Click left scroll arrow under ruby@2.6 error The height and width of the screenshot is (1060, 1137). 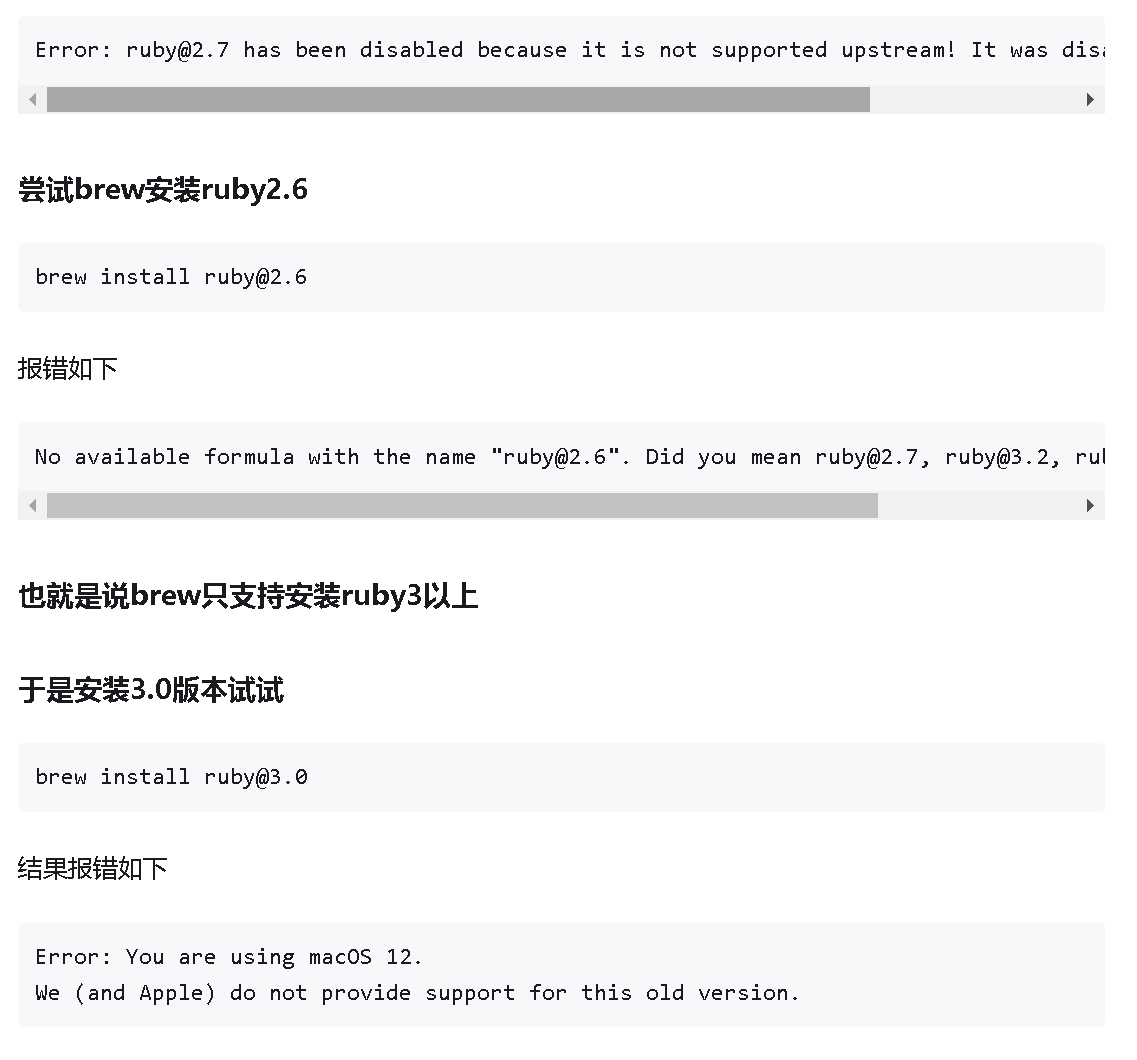(33, 506)
